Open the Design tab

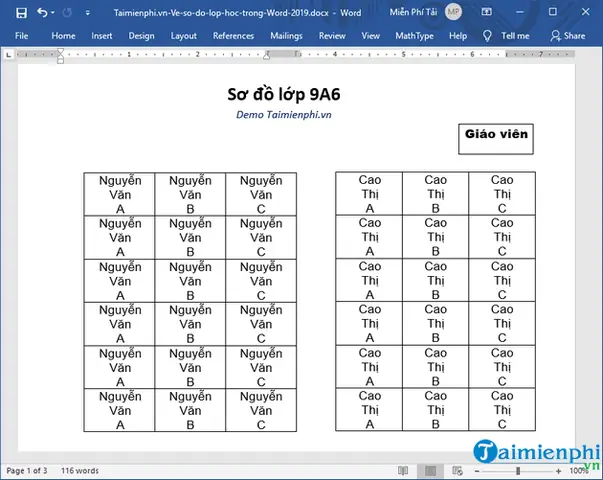(x=142, y=36)
